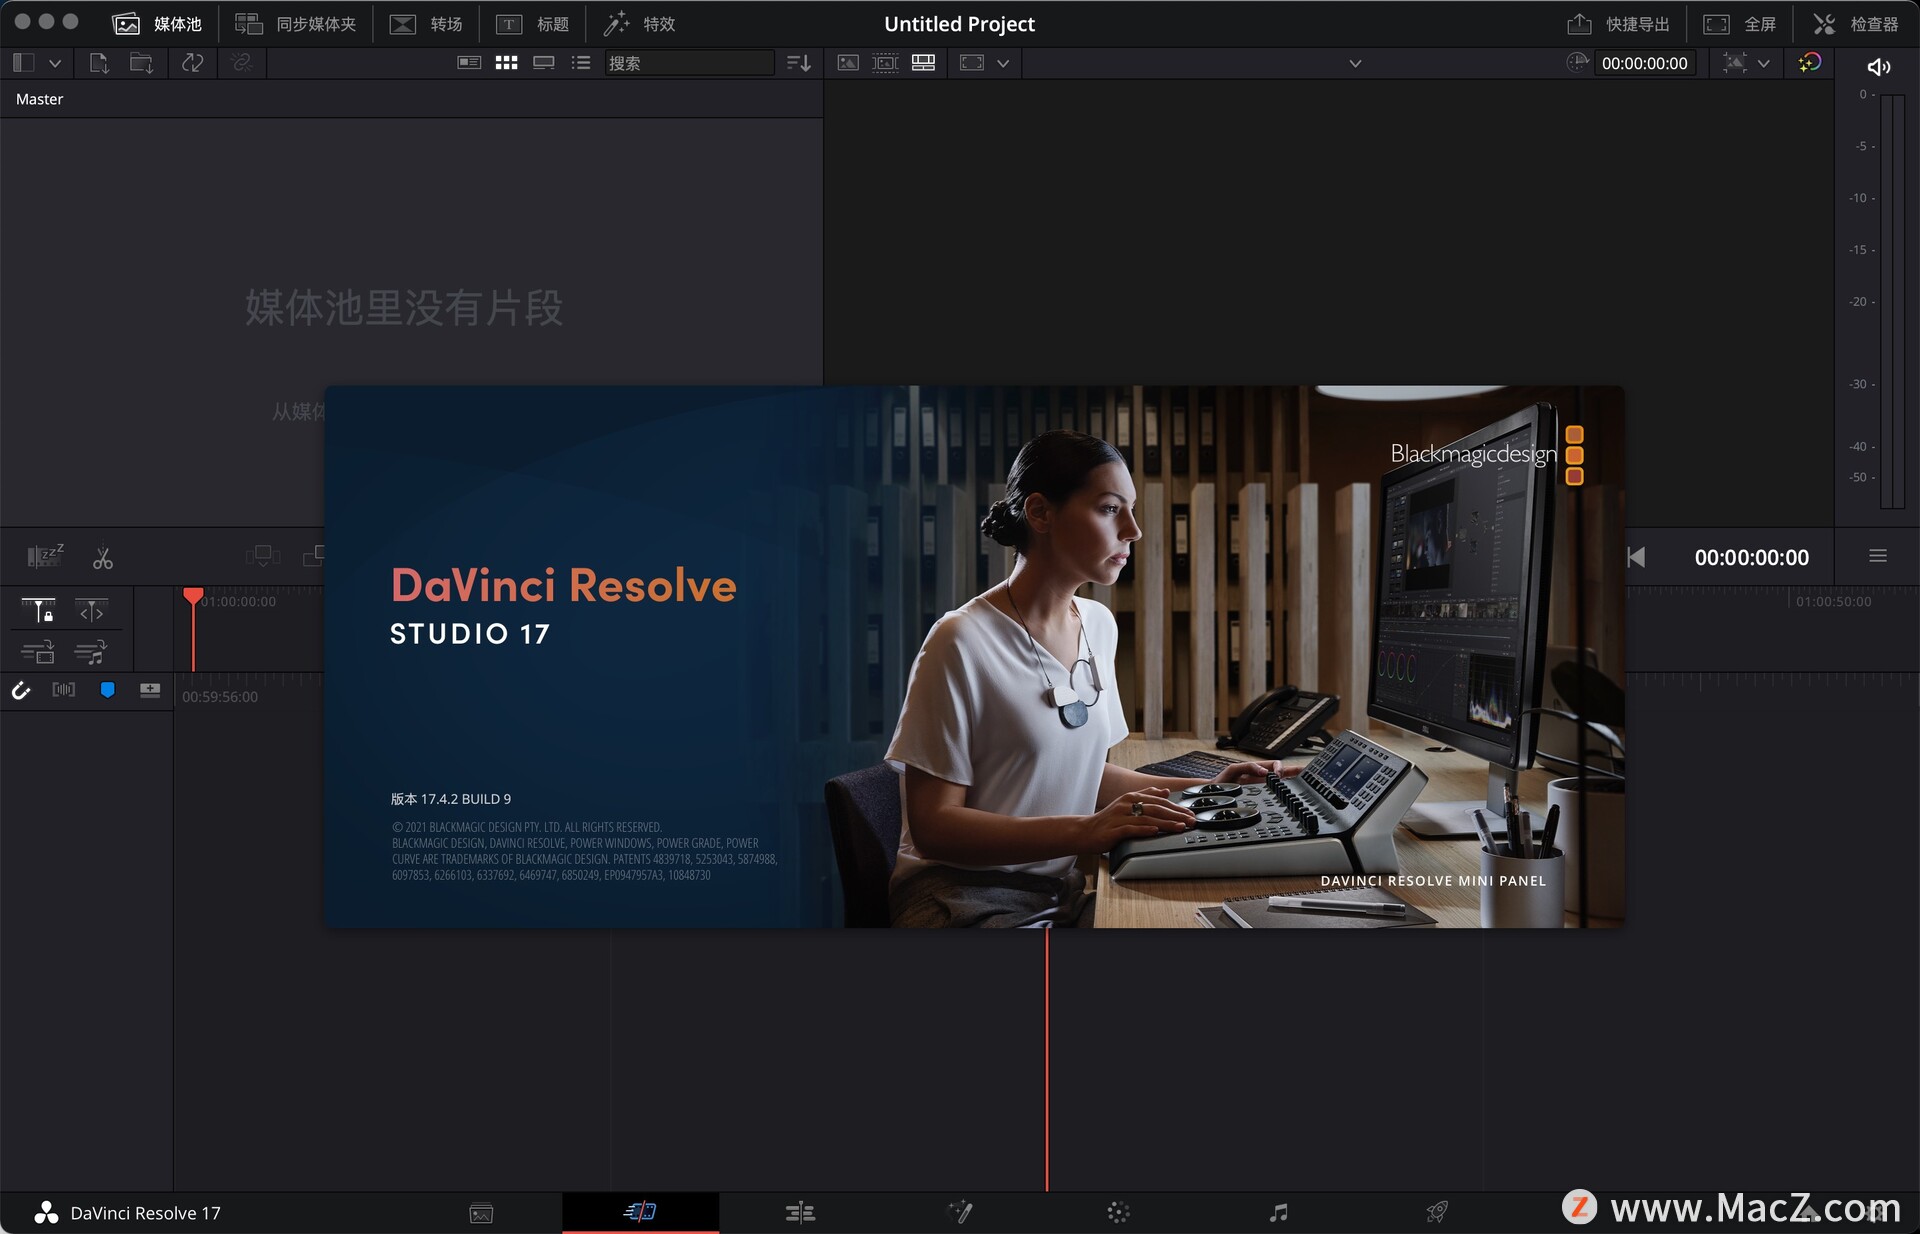The image size is (1920, 1234).
Task: Select the Split Clips scissors tool
Action: [102, 557]
